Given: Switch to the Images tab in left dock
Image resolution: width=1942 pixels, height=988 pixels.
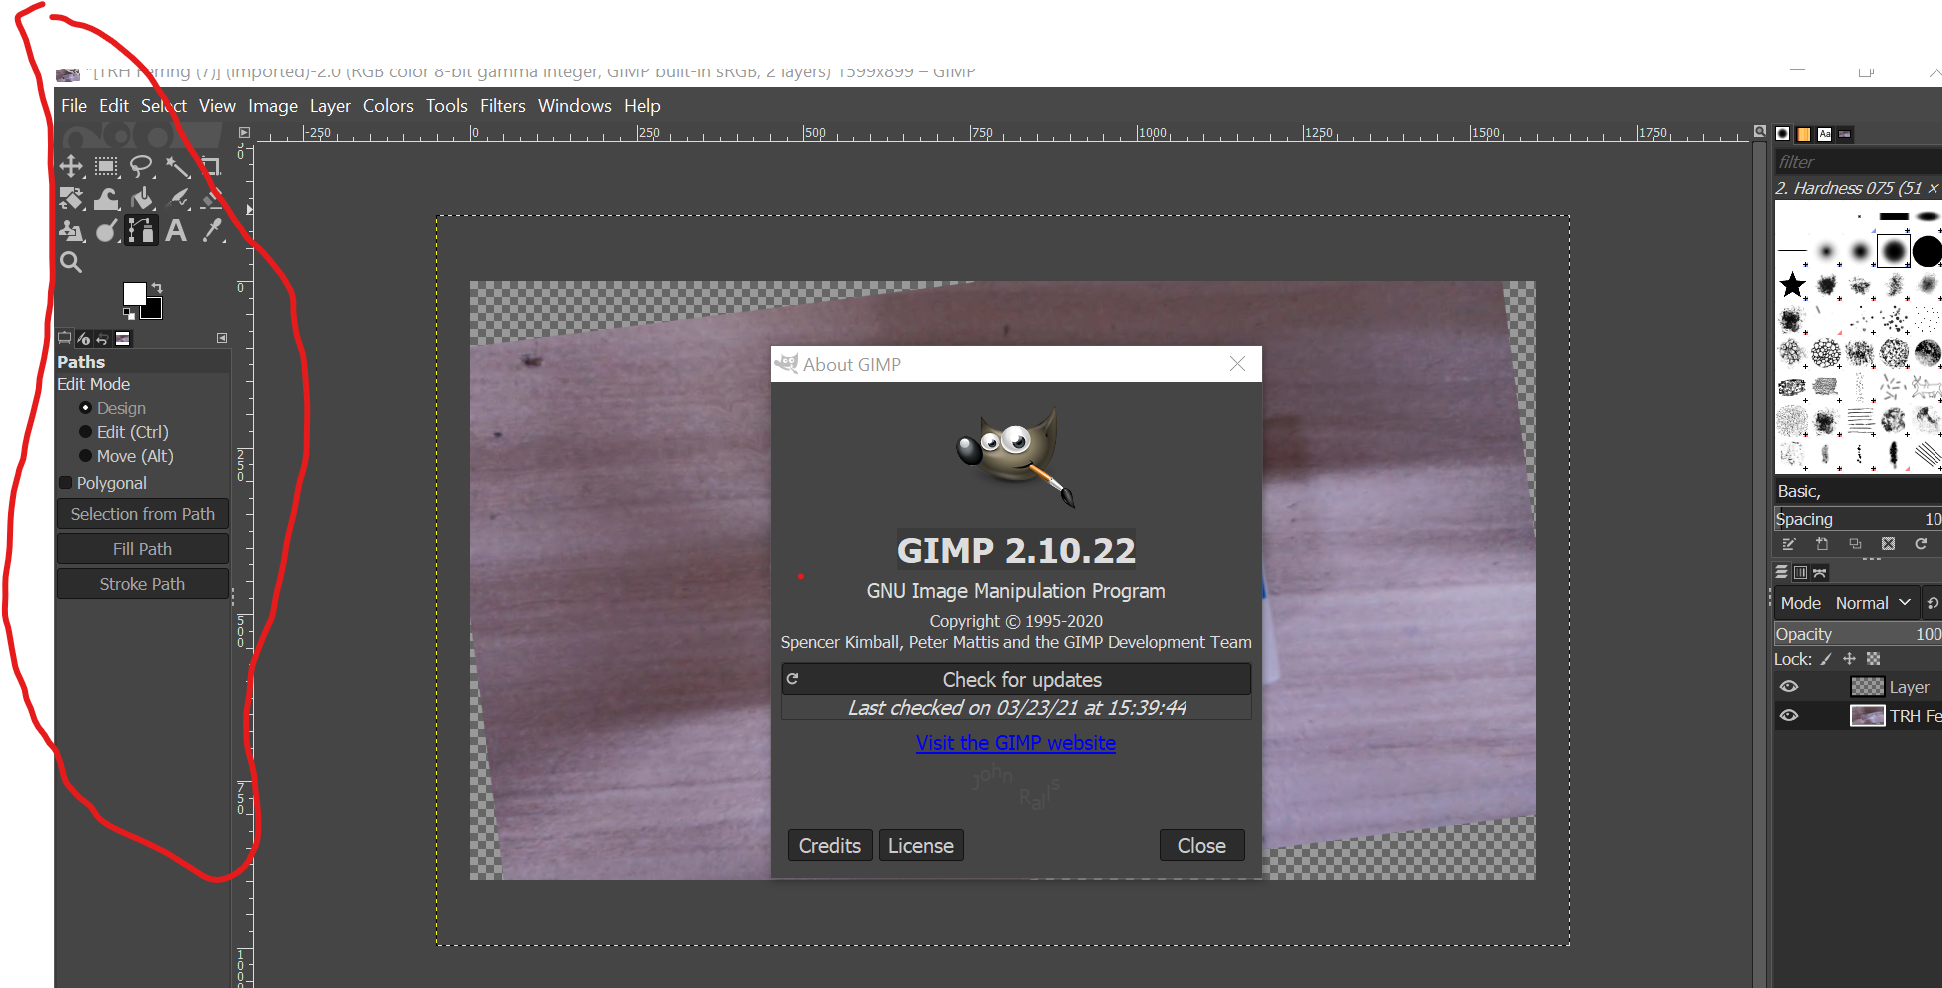Looking at the screenshot, I should click(x=123, y=339).
